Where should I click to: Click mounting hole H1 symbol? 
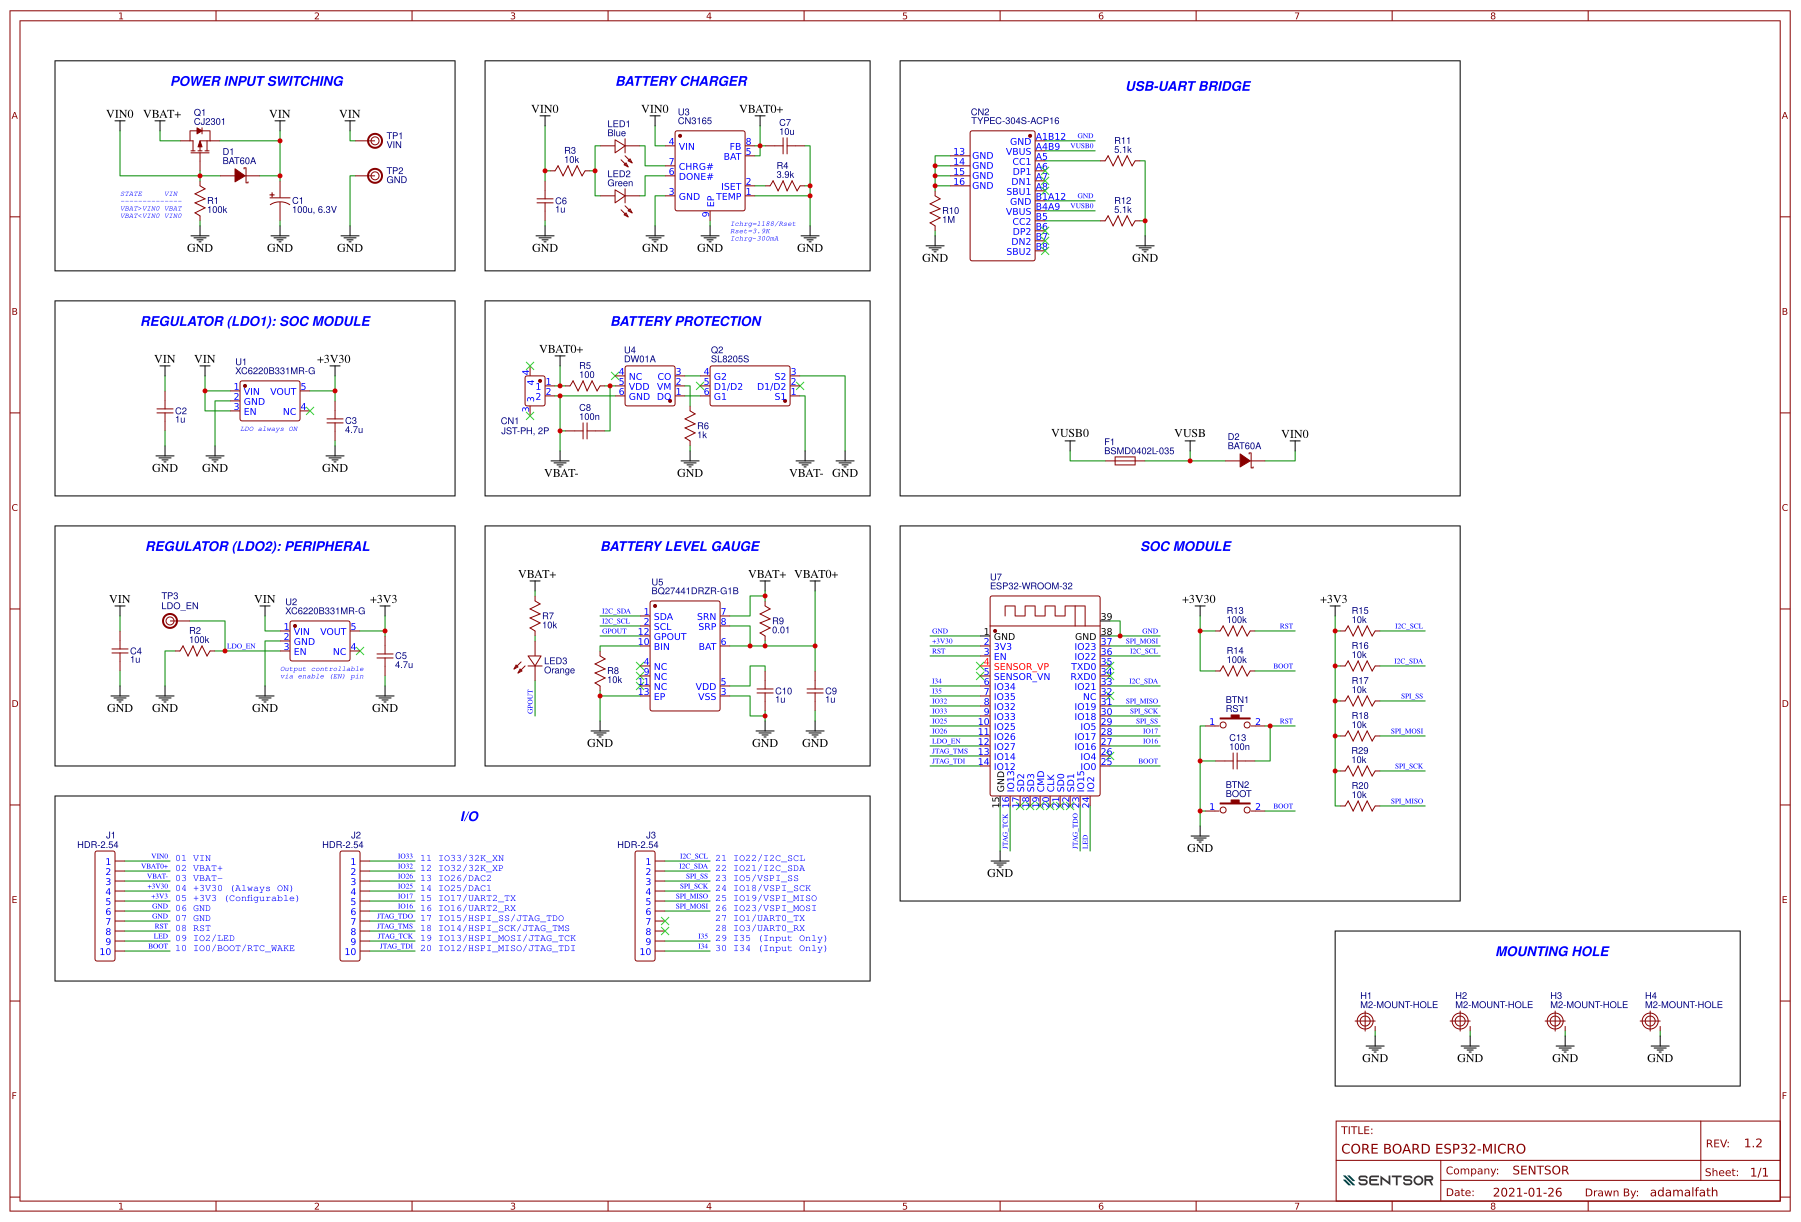point(1366,1022)
